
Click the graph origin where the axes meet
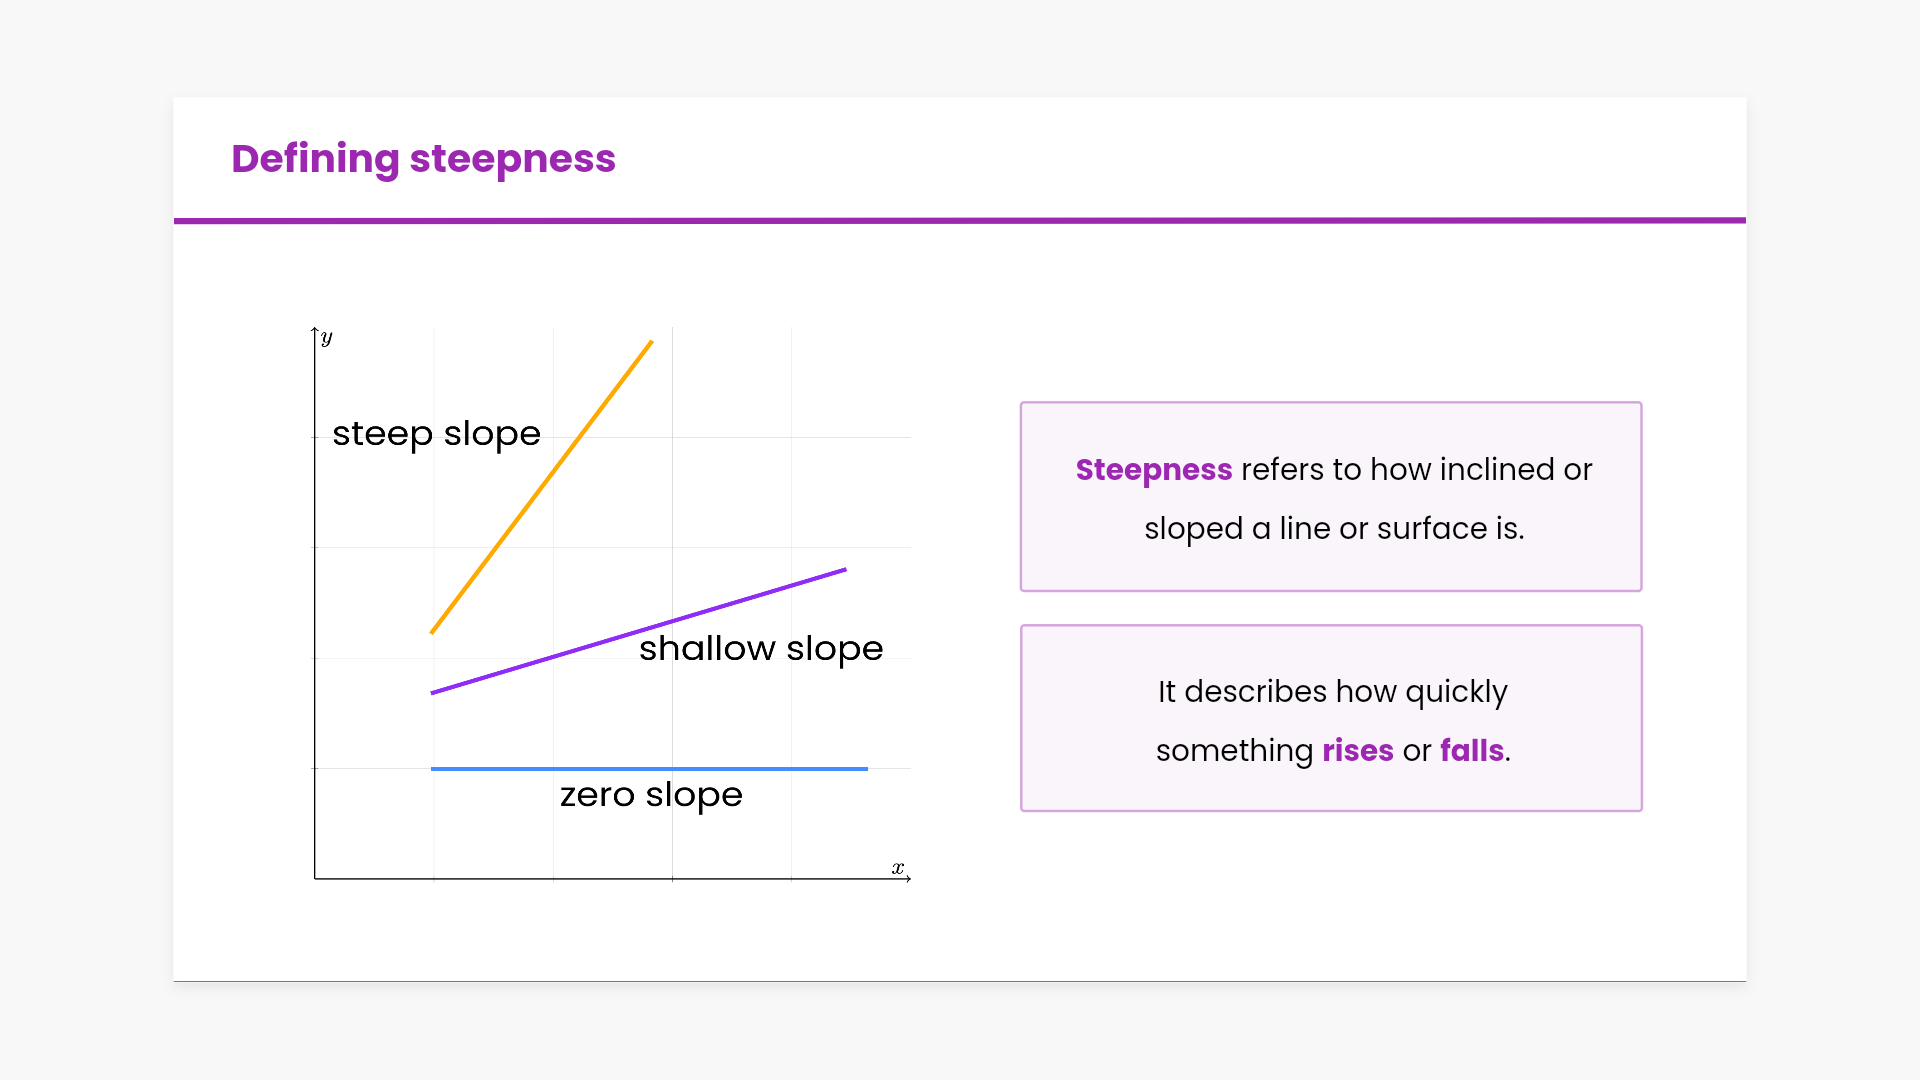tap(315, 879)
